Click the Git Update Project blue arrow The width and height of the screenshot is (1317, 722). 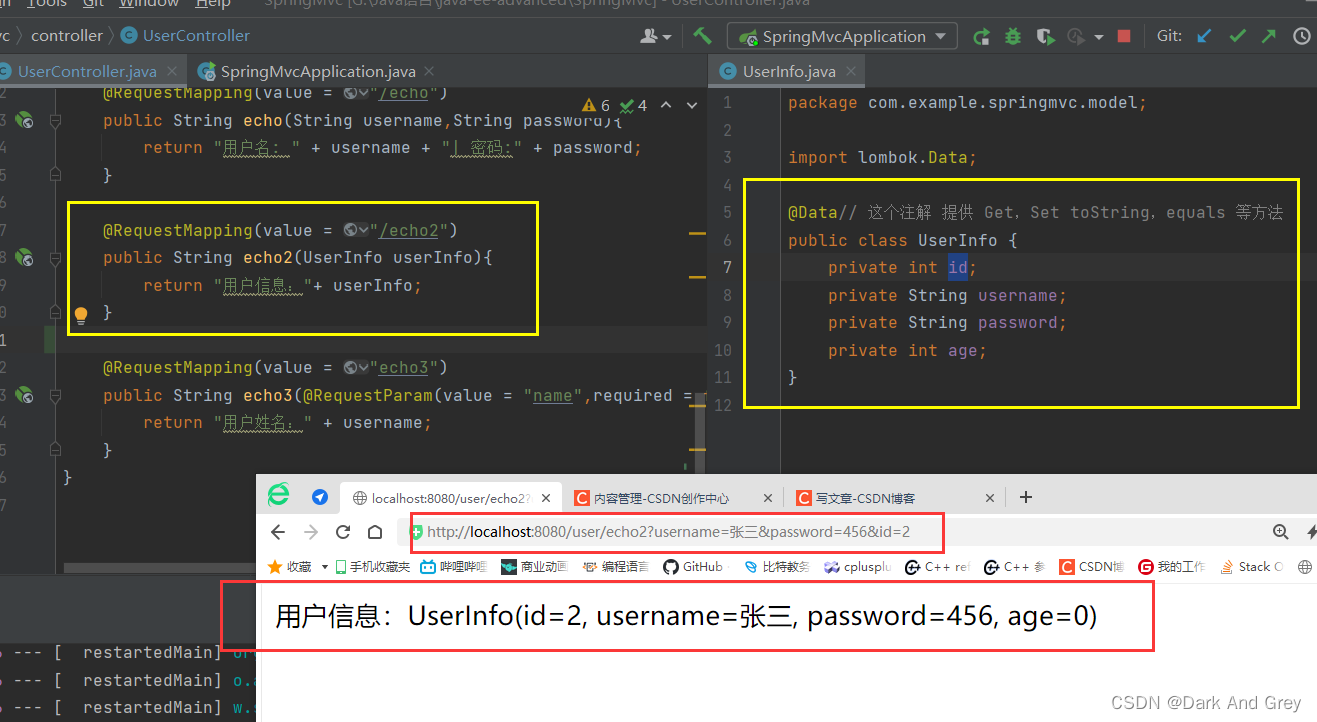(x=1204, y=36)
